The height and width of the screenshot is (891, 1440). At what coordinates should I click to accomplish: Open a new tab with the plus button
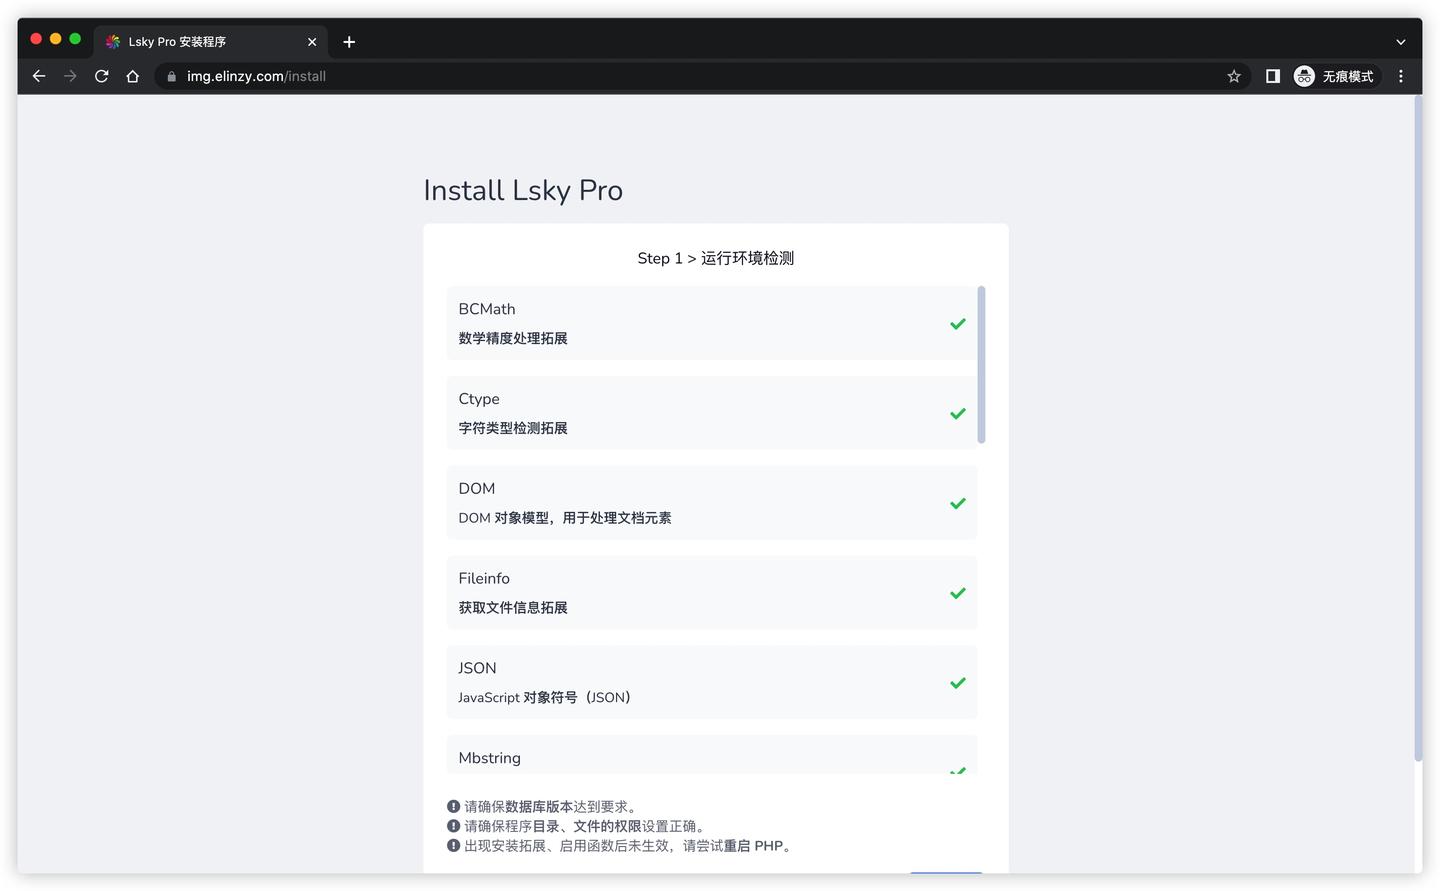(348, 42)
